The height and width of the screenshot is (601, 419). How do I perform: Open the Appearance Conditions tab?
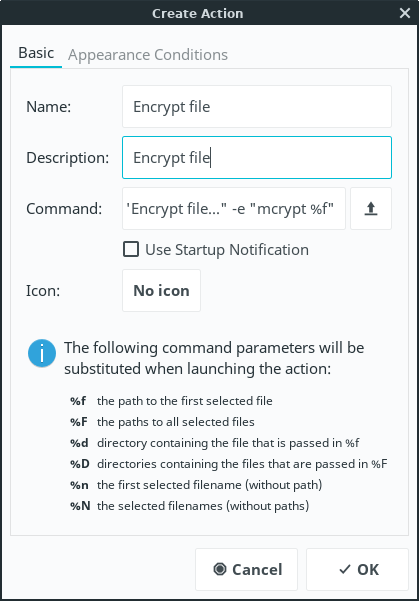point(148,55)
